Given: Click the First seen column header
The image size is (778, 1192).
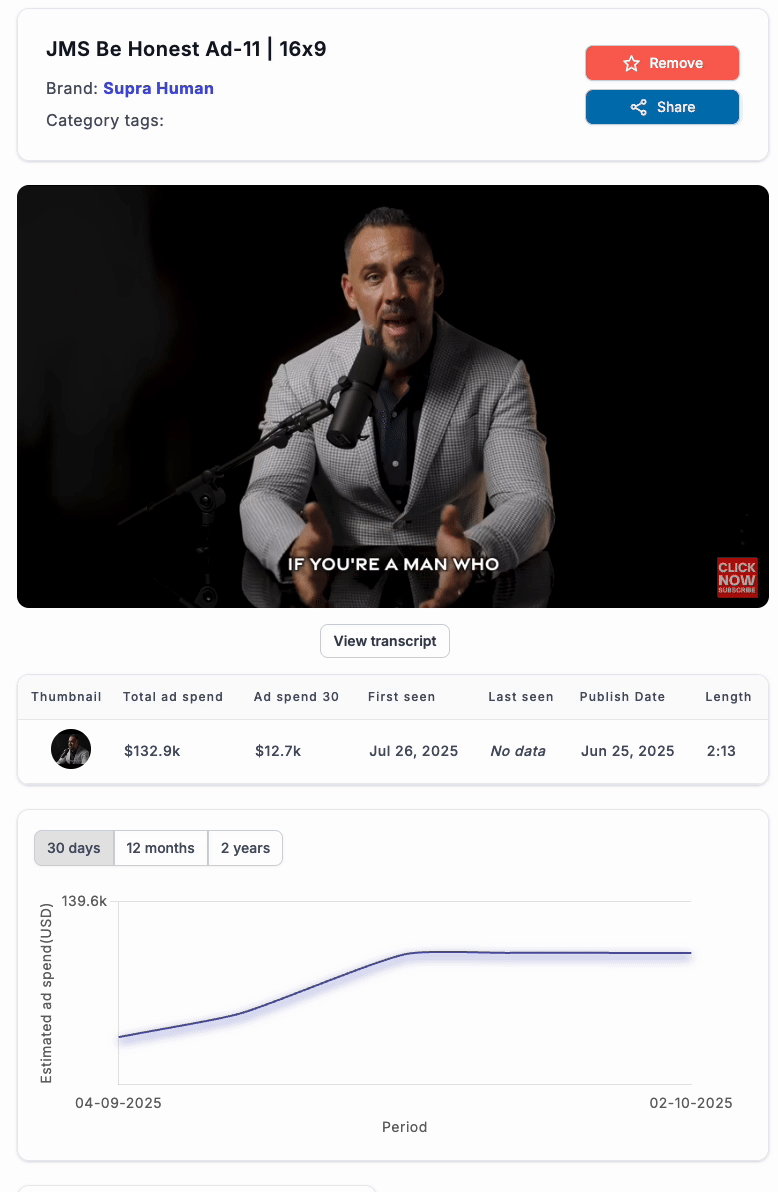Looking at the screenshot, I should pos(401,697).
